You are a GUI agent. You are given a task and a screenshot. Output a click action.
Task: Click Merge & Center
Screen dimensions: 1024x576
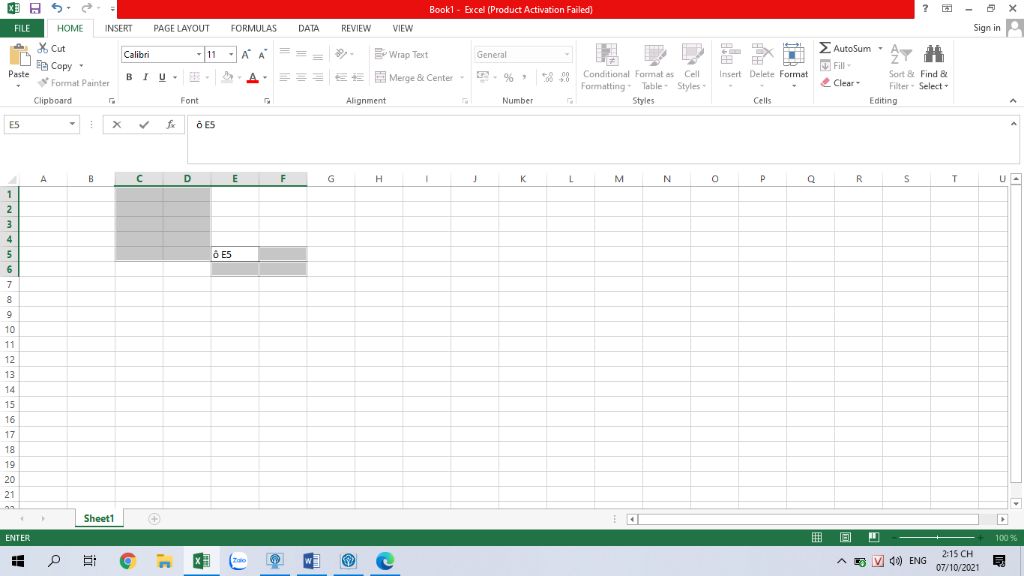[414, 77]
